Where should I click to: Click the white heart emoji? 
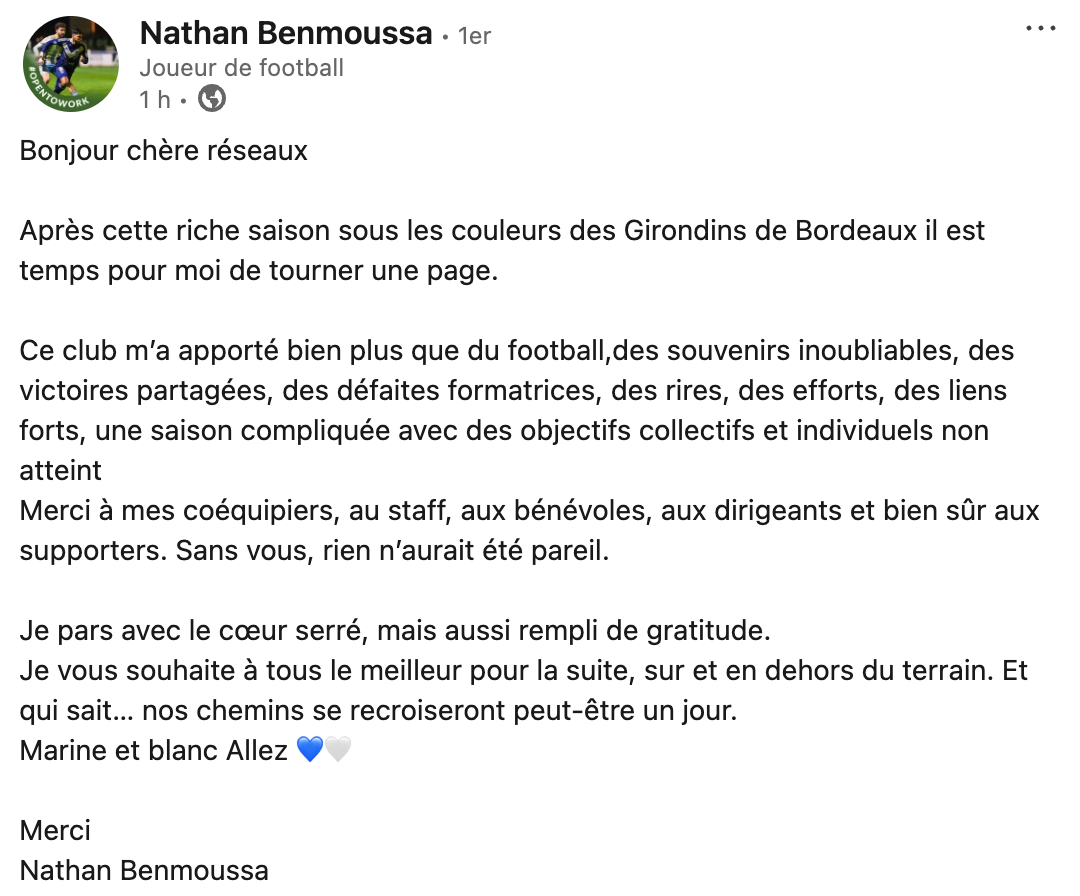click(x=338, y=749)
